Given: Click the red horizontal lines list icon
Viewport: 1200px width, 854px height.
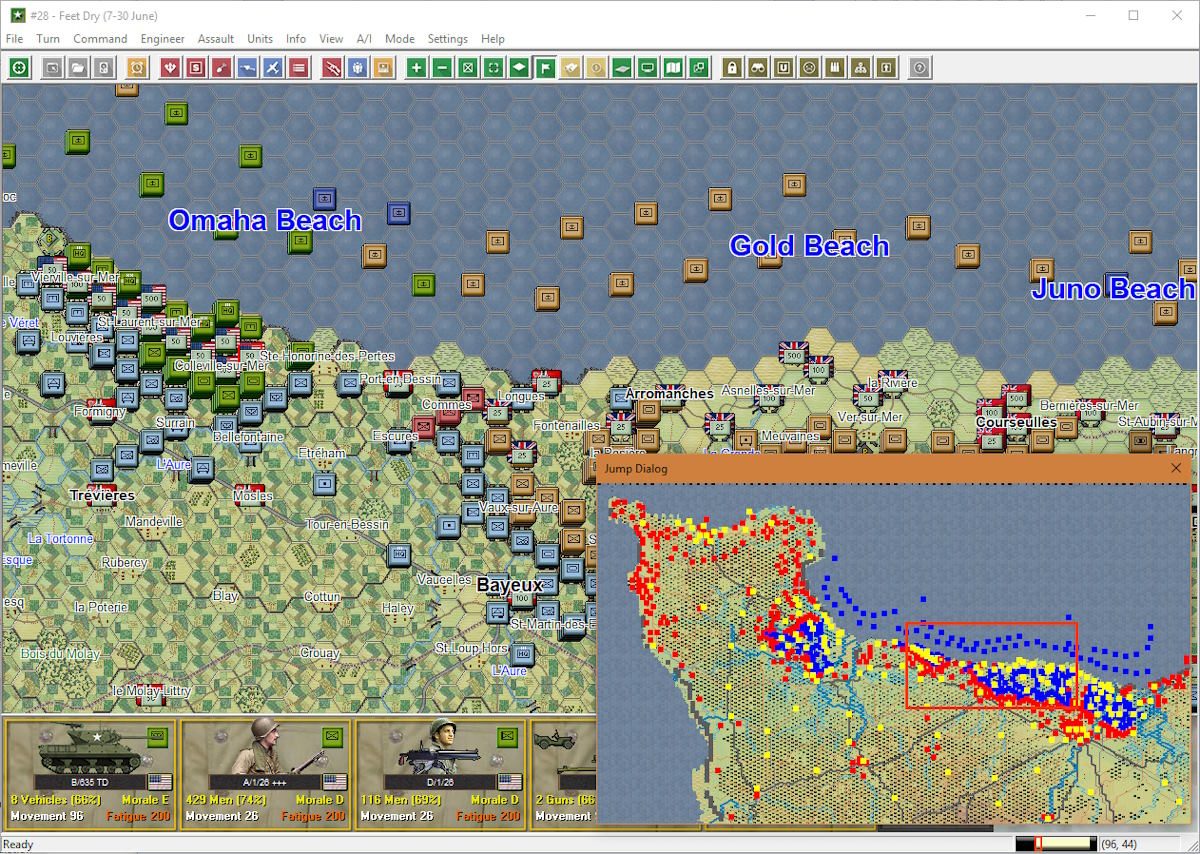Looking at the screenshot, I should 298,68.
